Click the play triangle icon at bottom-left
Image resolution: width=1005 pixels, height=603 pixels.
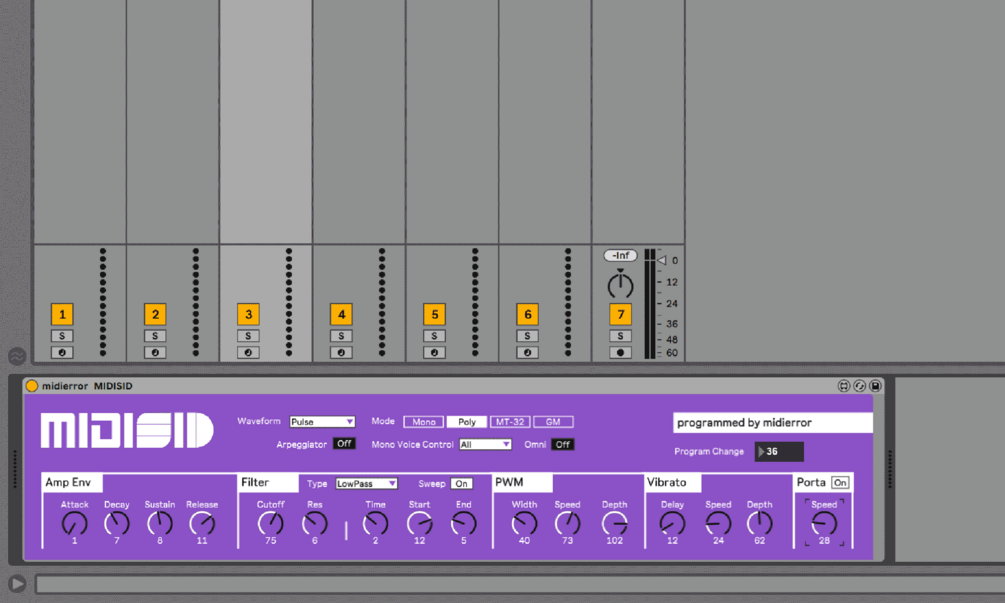(17, 584)
